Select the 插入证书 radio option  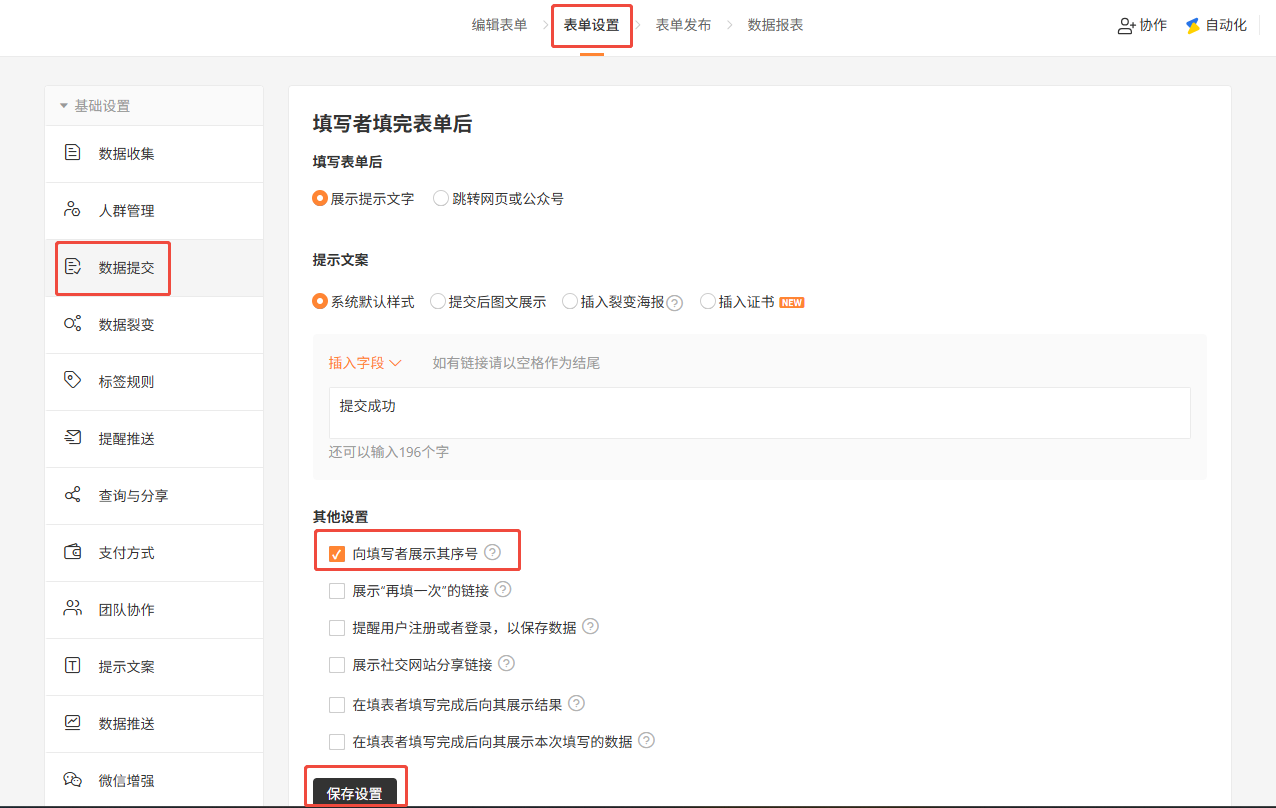[708, 301]
